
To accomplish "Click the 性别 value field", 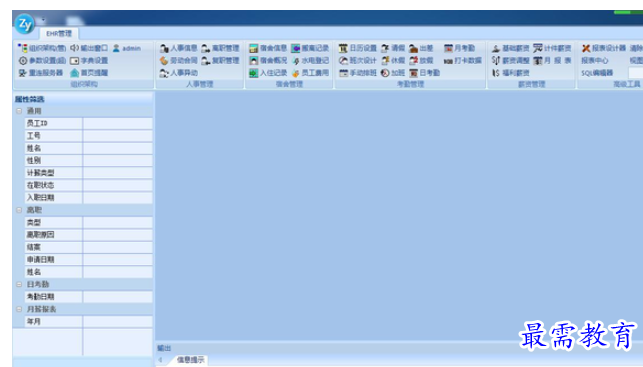I will pyautogui.click(x=118, y=160).
